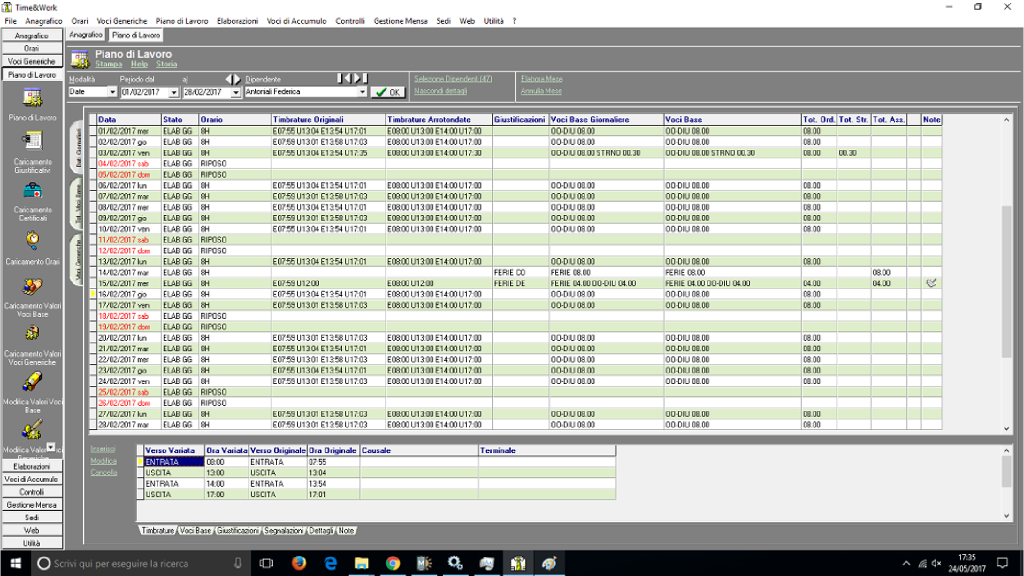
Task: Open Caricamento Giustificativi sidebar icon
Action: coord(32,141)
